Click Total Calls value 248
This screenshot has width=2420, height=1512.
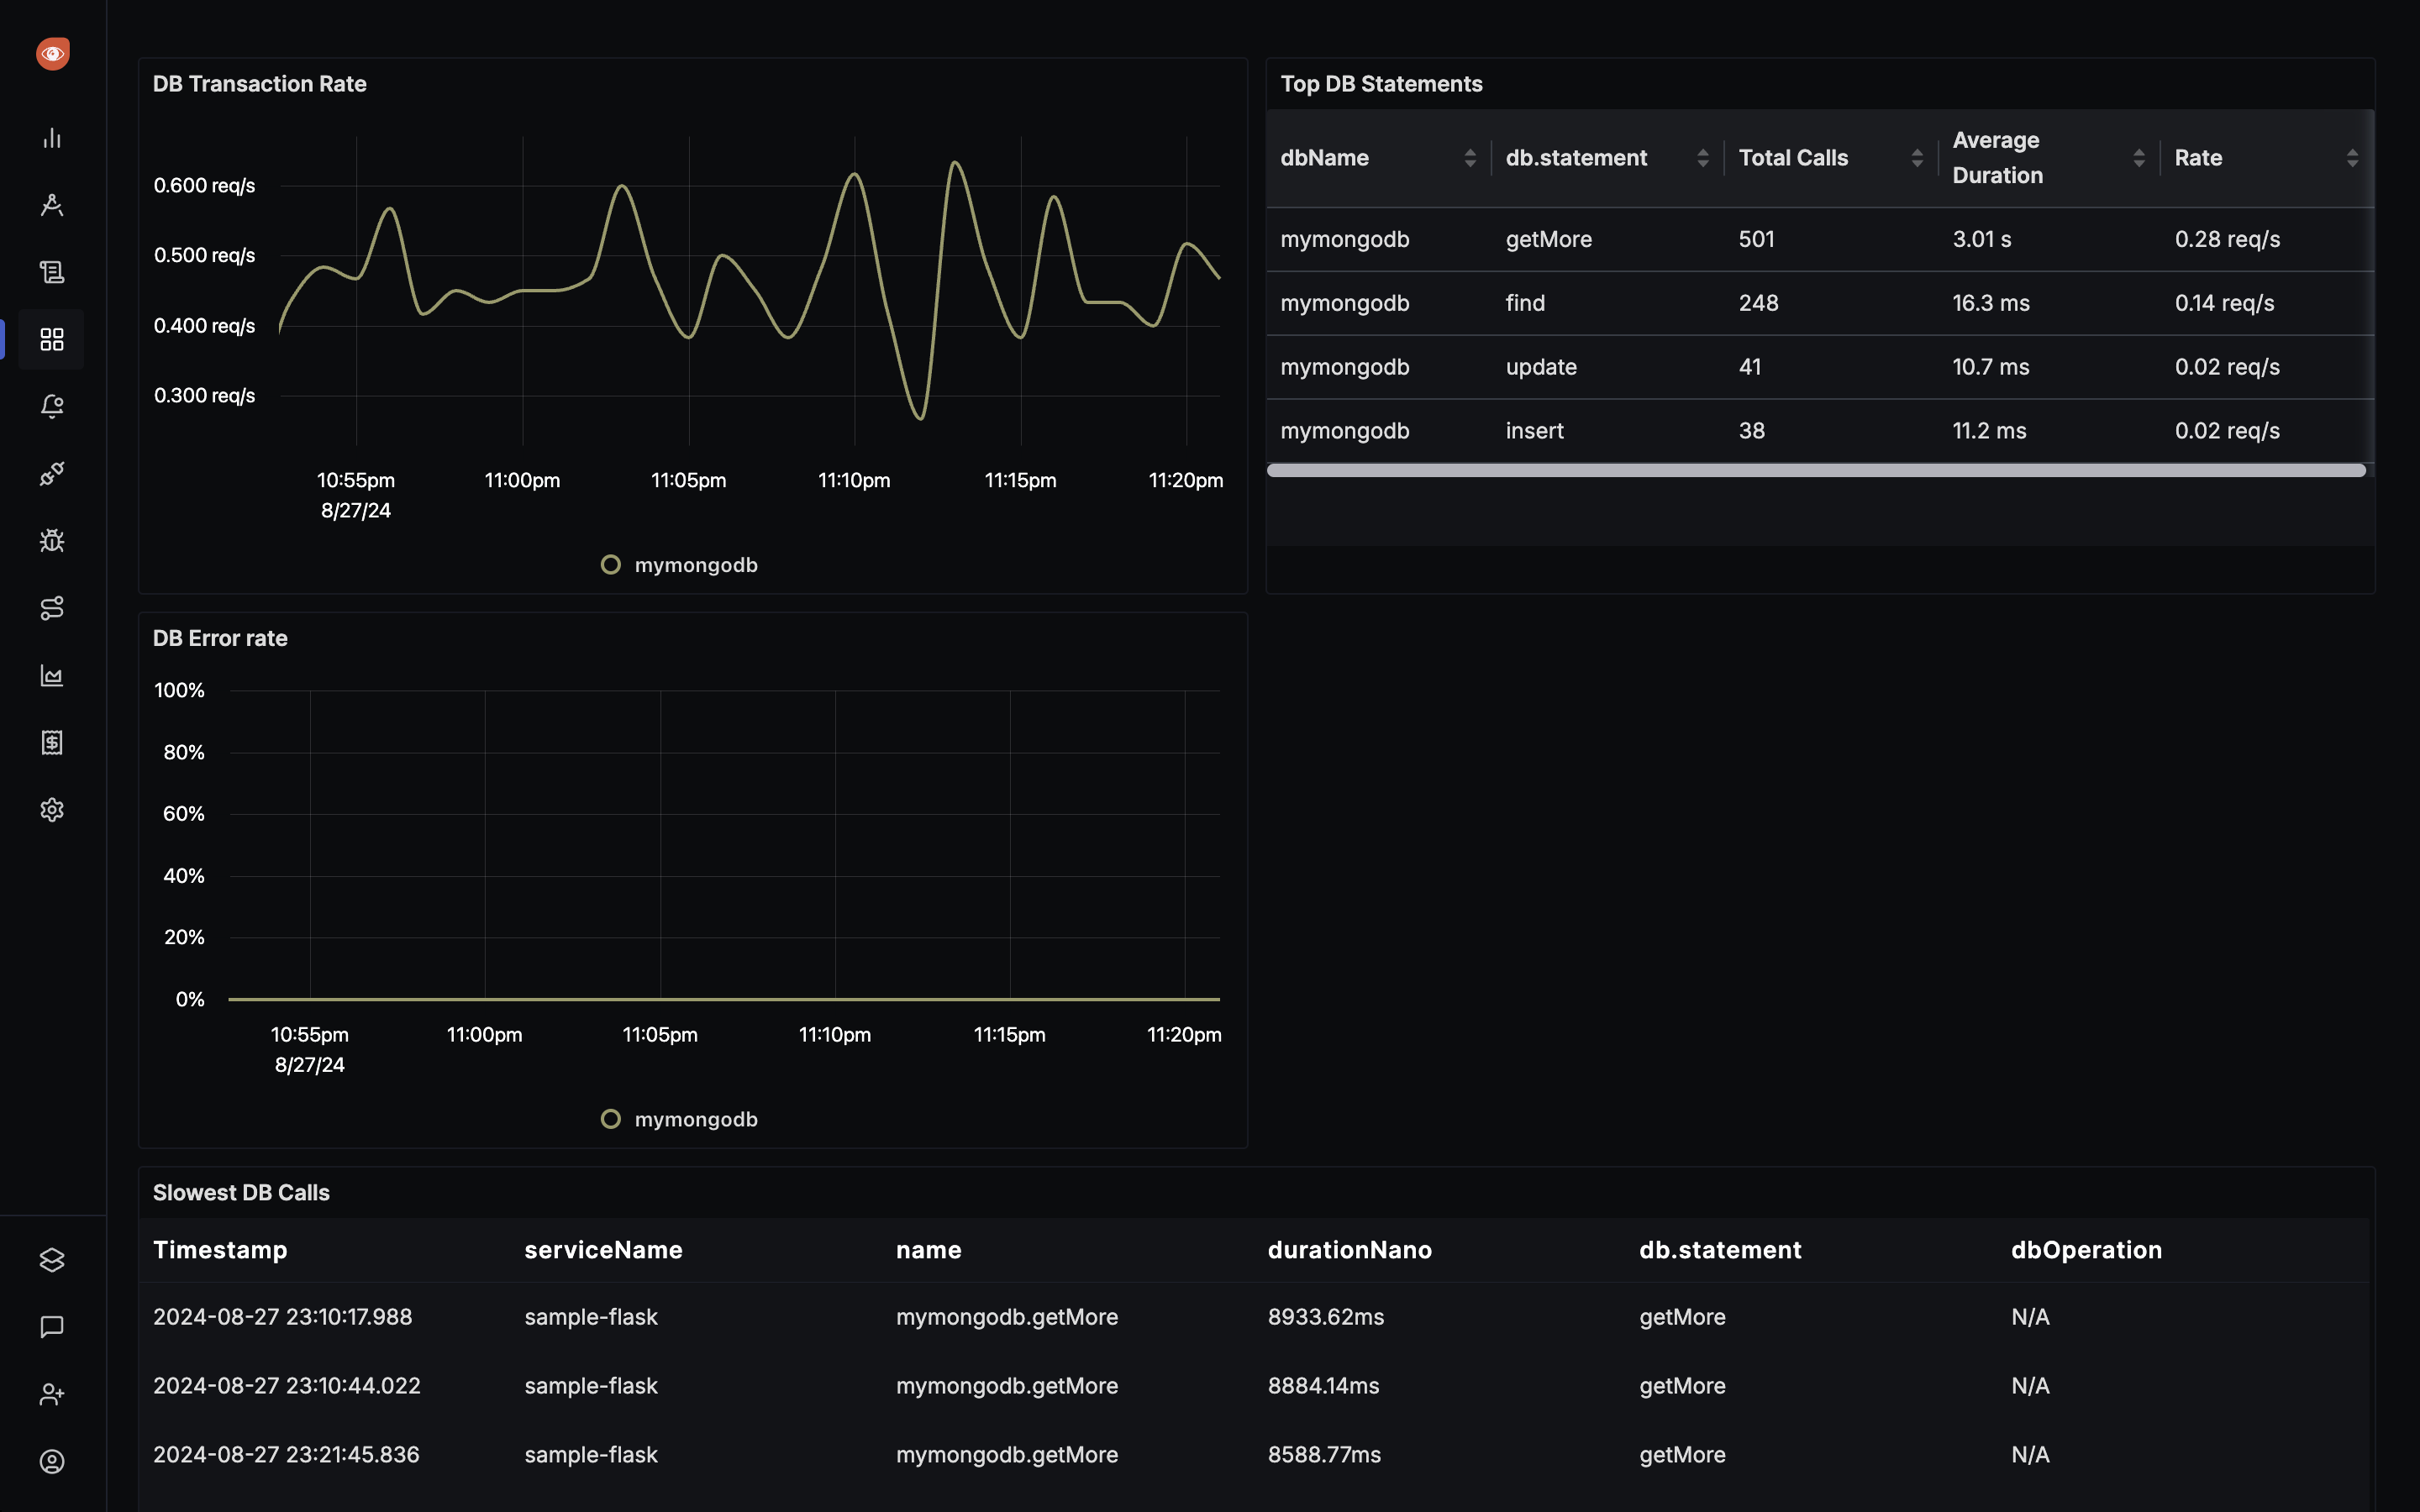[1758, 303]
